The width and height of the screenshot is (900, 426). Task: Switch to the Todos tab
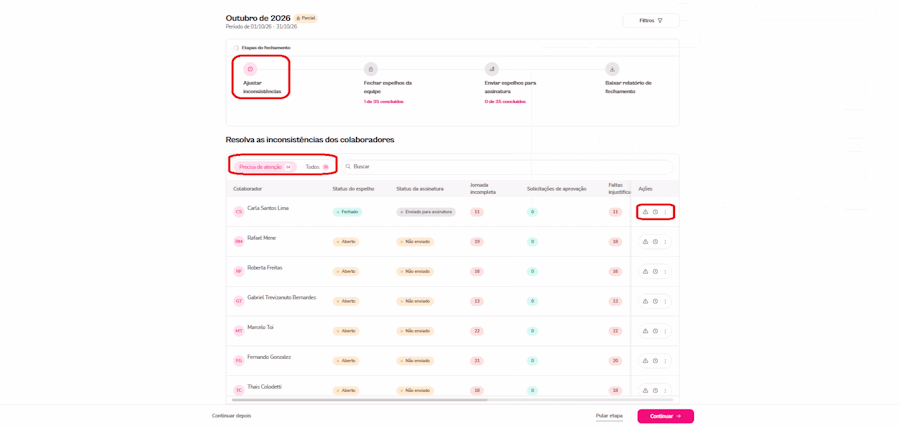click(317, 167)
